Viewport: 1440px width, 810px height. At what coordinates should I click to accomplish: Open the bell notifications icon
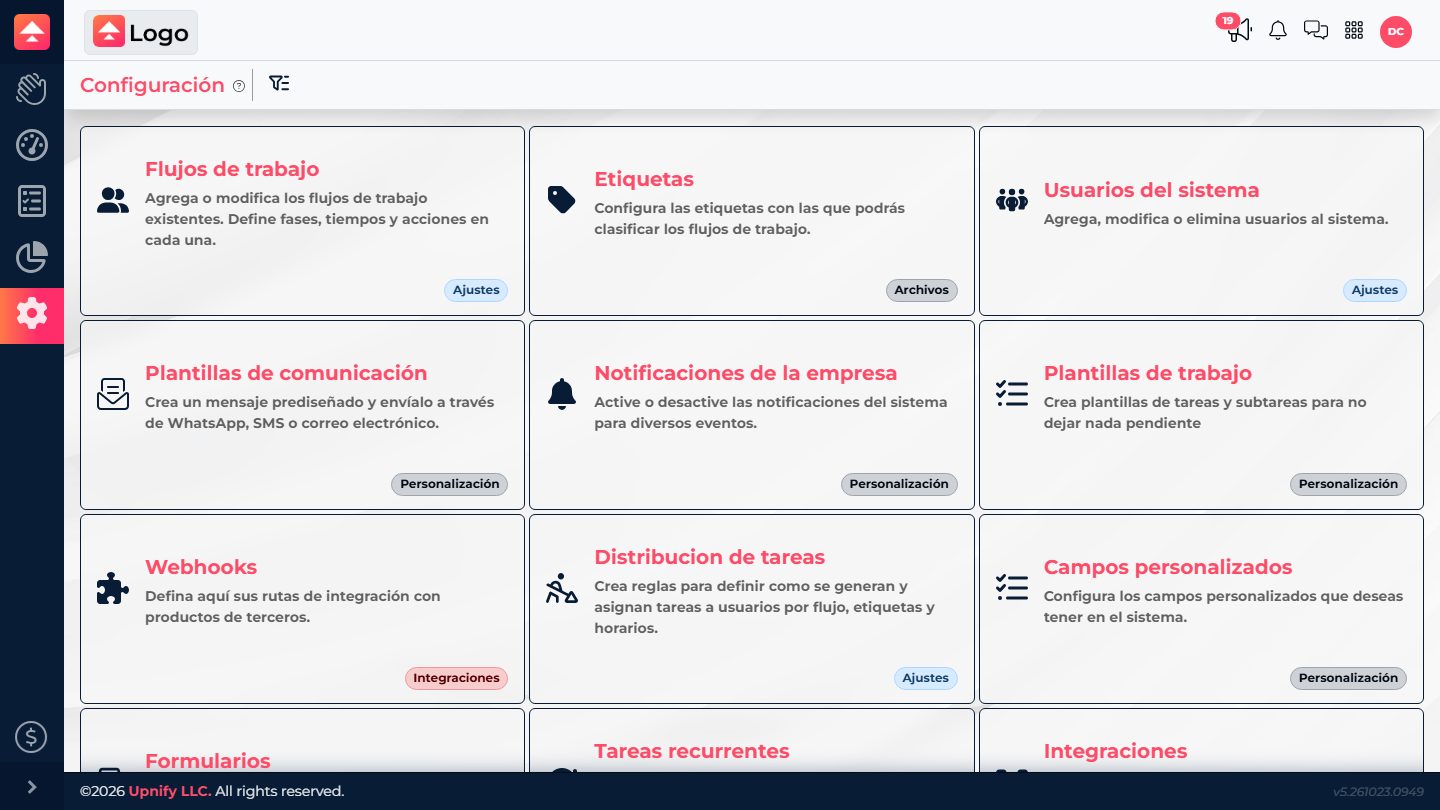(x=1278, y=31)
